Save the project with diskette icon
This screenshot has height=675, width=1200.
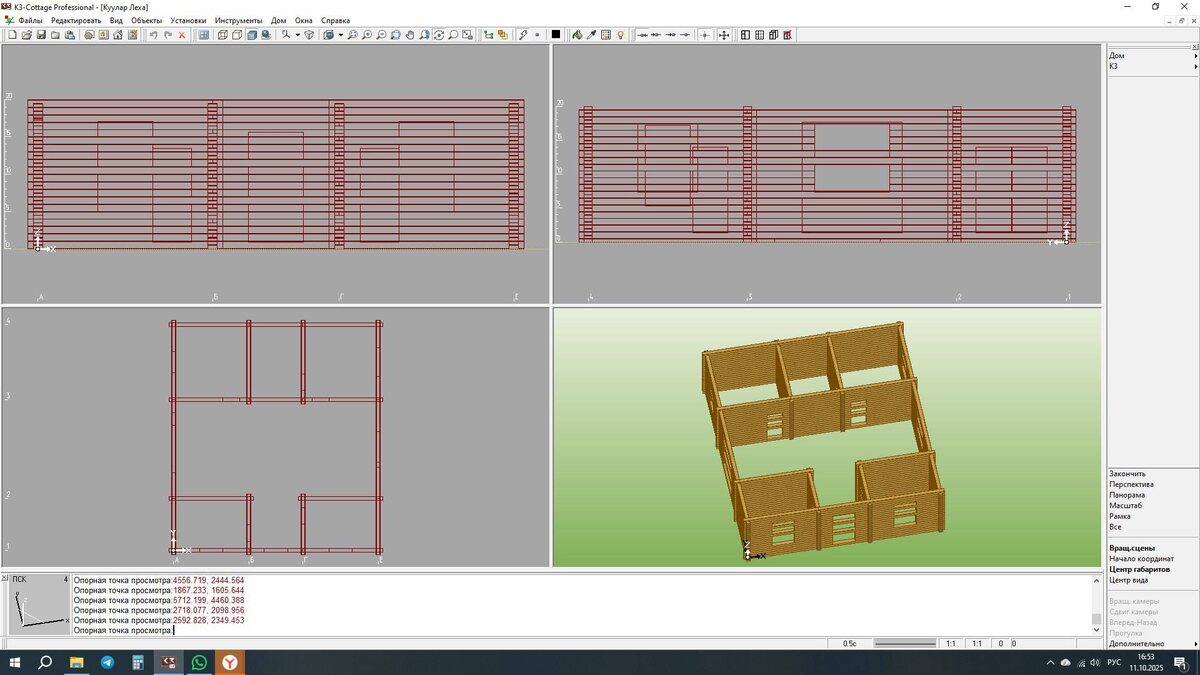(41, 34)
